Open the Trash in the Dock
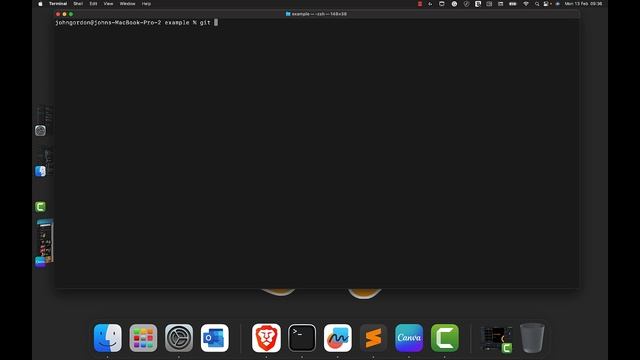The image size is (640, 360). 532,338
